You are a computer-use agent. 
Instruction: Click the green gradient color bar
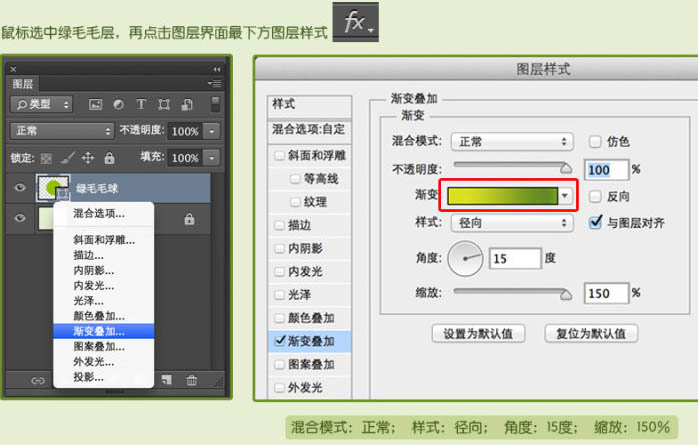(x=503, y=196)
